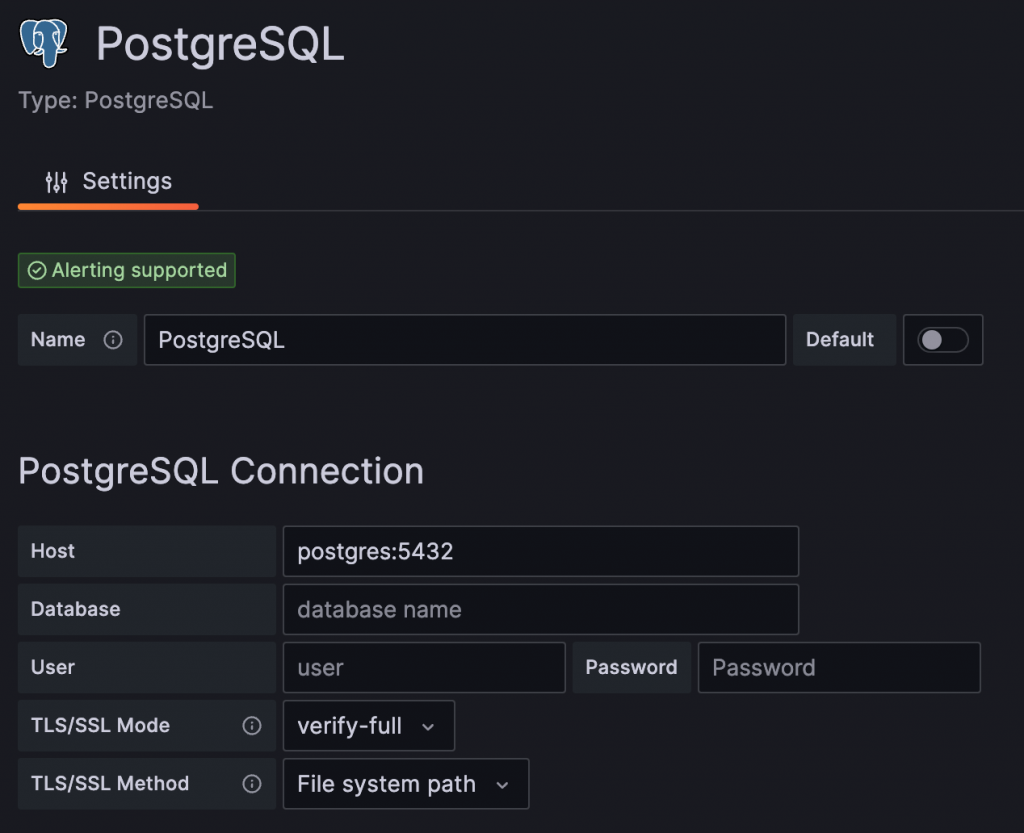
Task: Click the User input field
Action: (x=424, y=667)
